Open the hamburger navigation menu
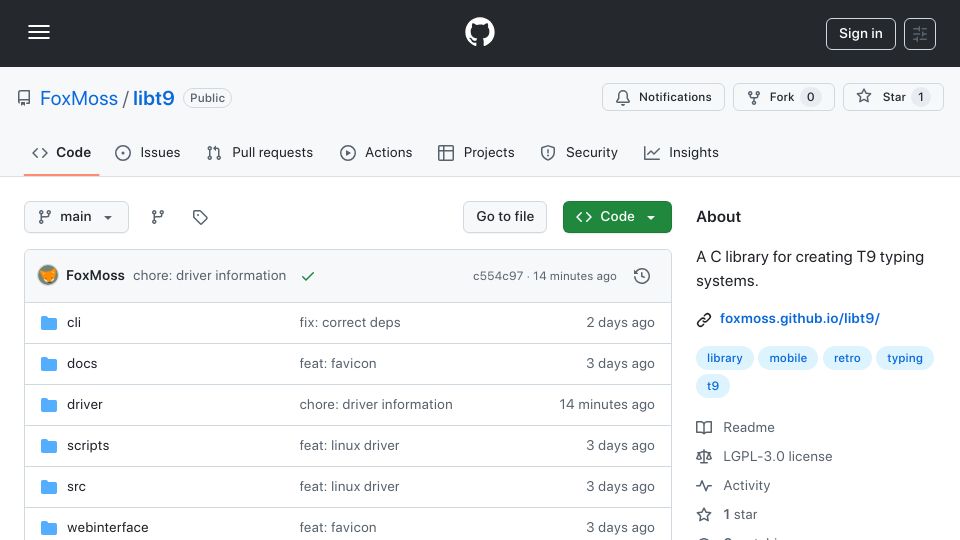The width and height of the screenshot is (960, 540). click(39, 32)
